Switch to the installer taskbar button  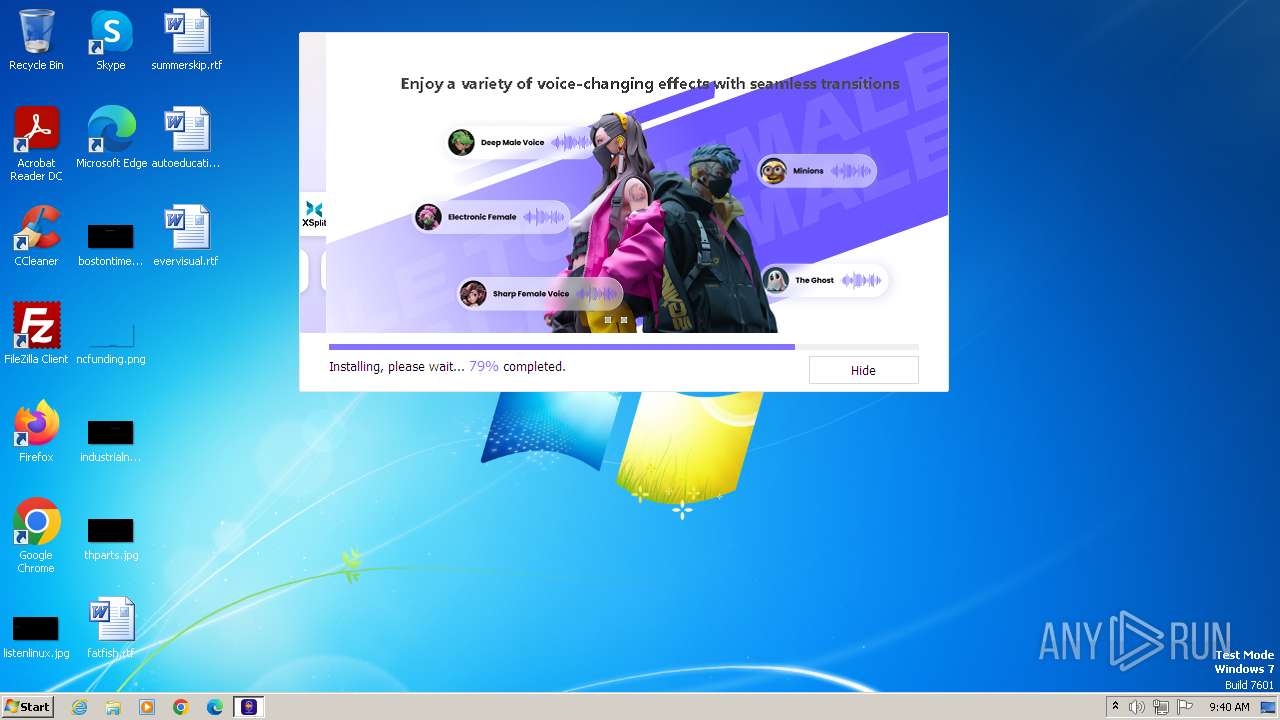pos(249,707)
